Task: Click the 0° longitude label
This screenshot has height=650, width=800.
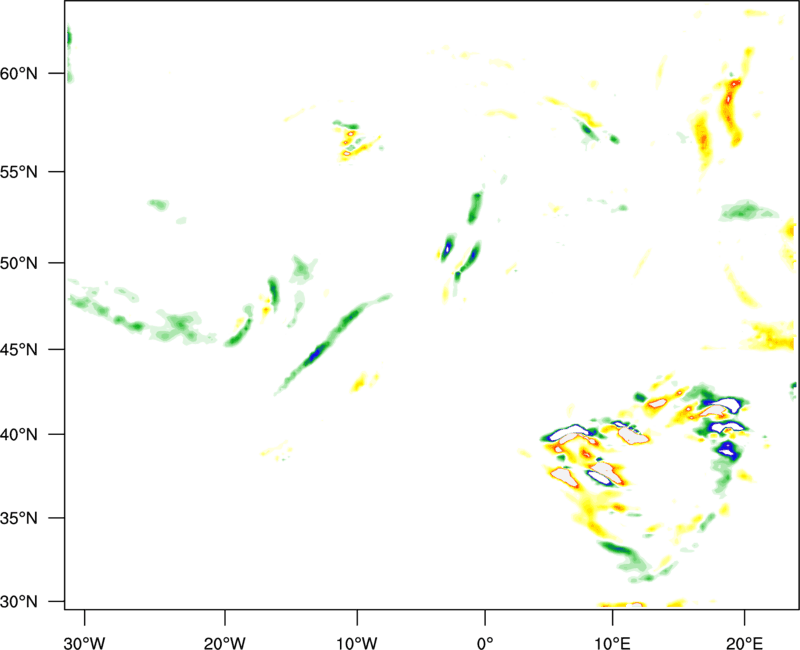Action: (485, 643)
